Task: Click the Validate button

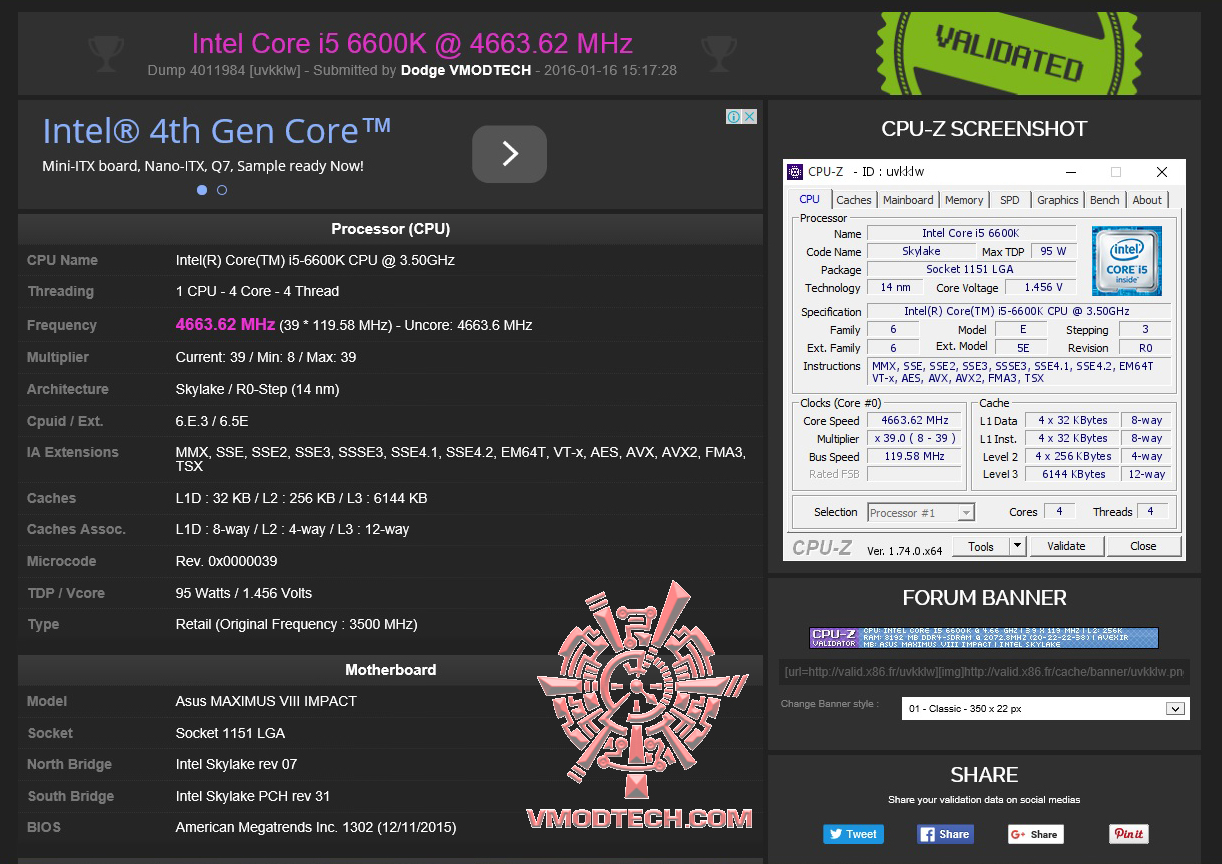Action: click(1066, 546)
